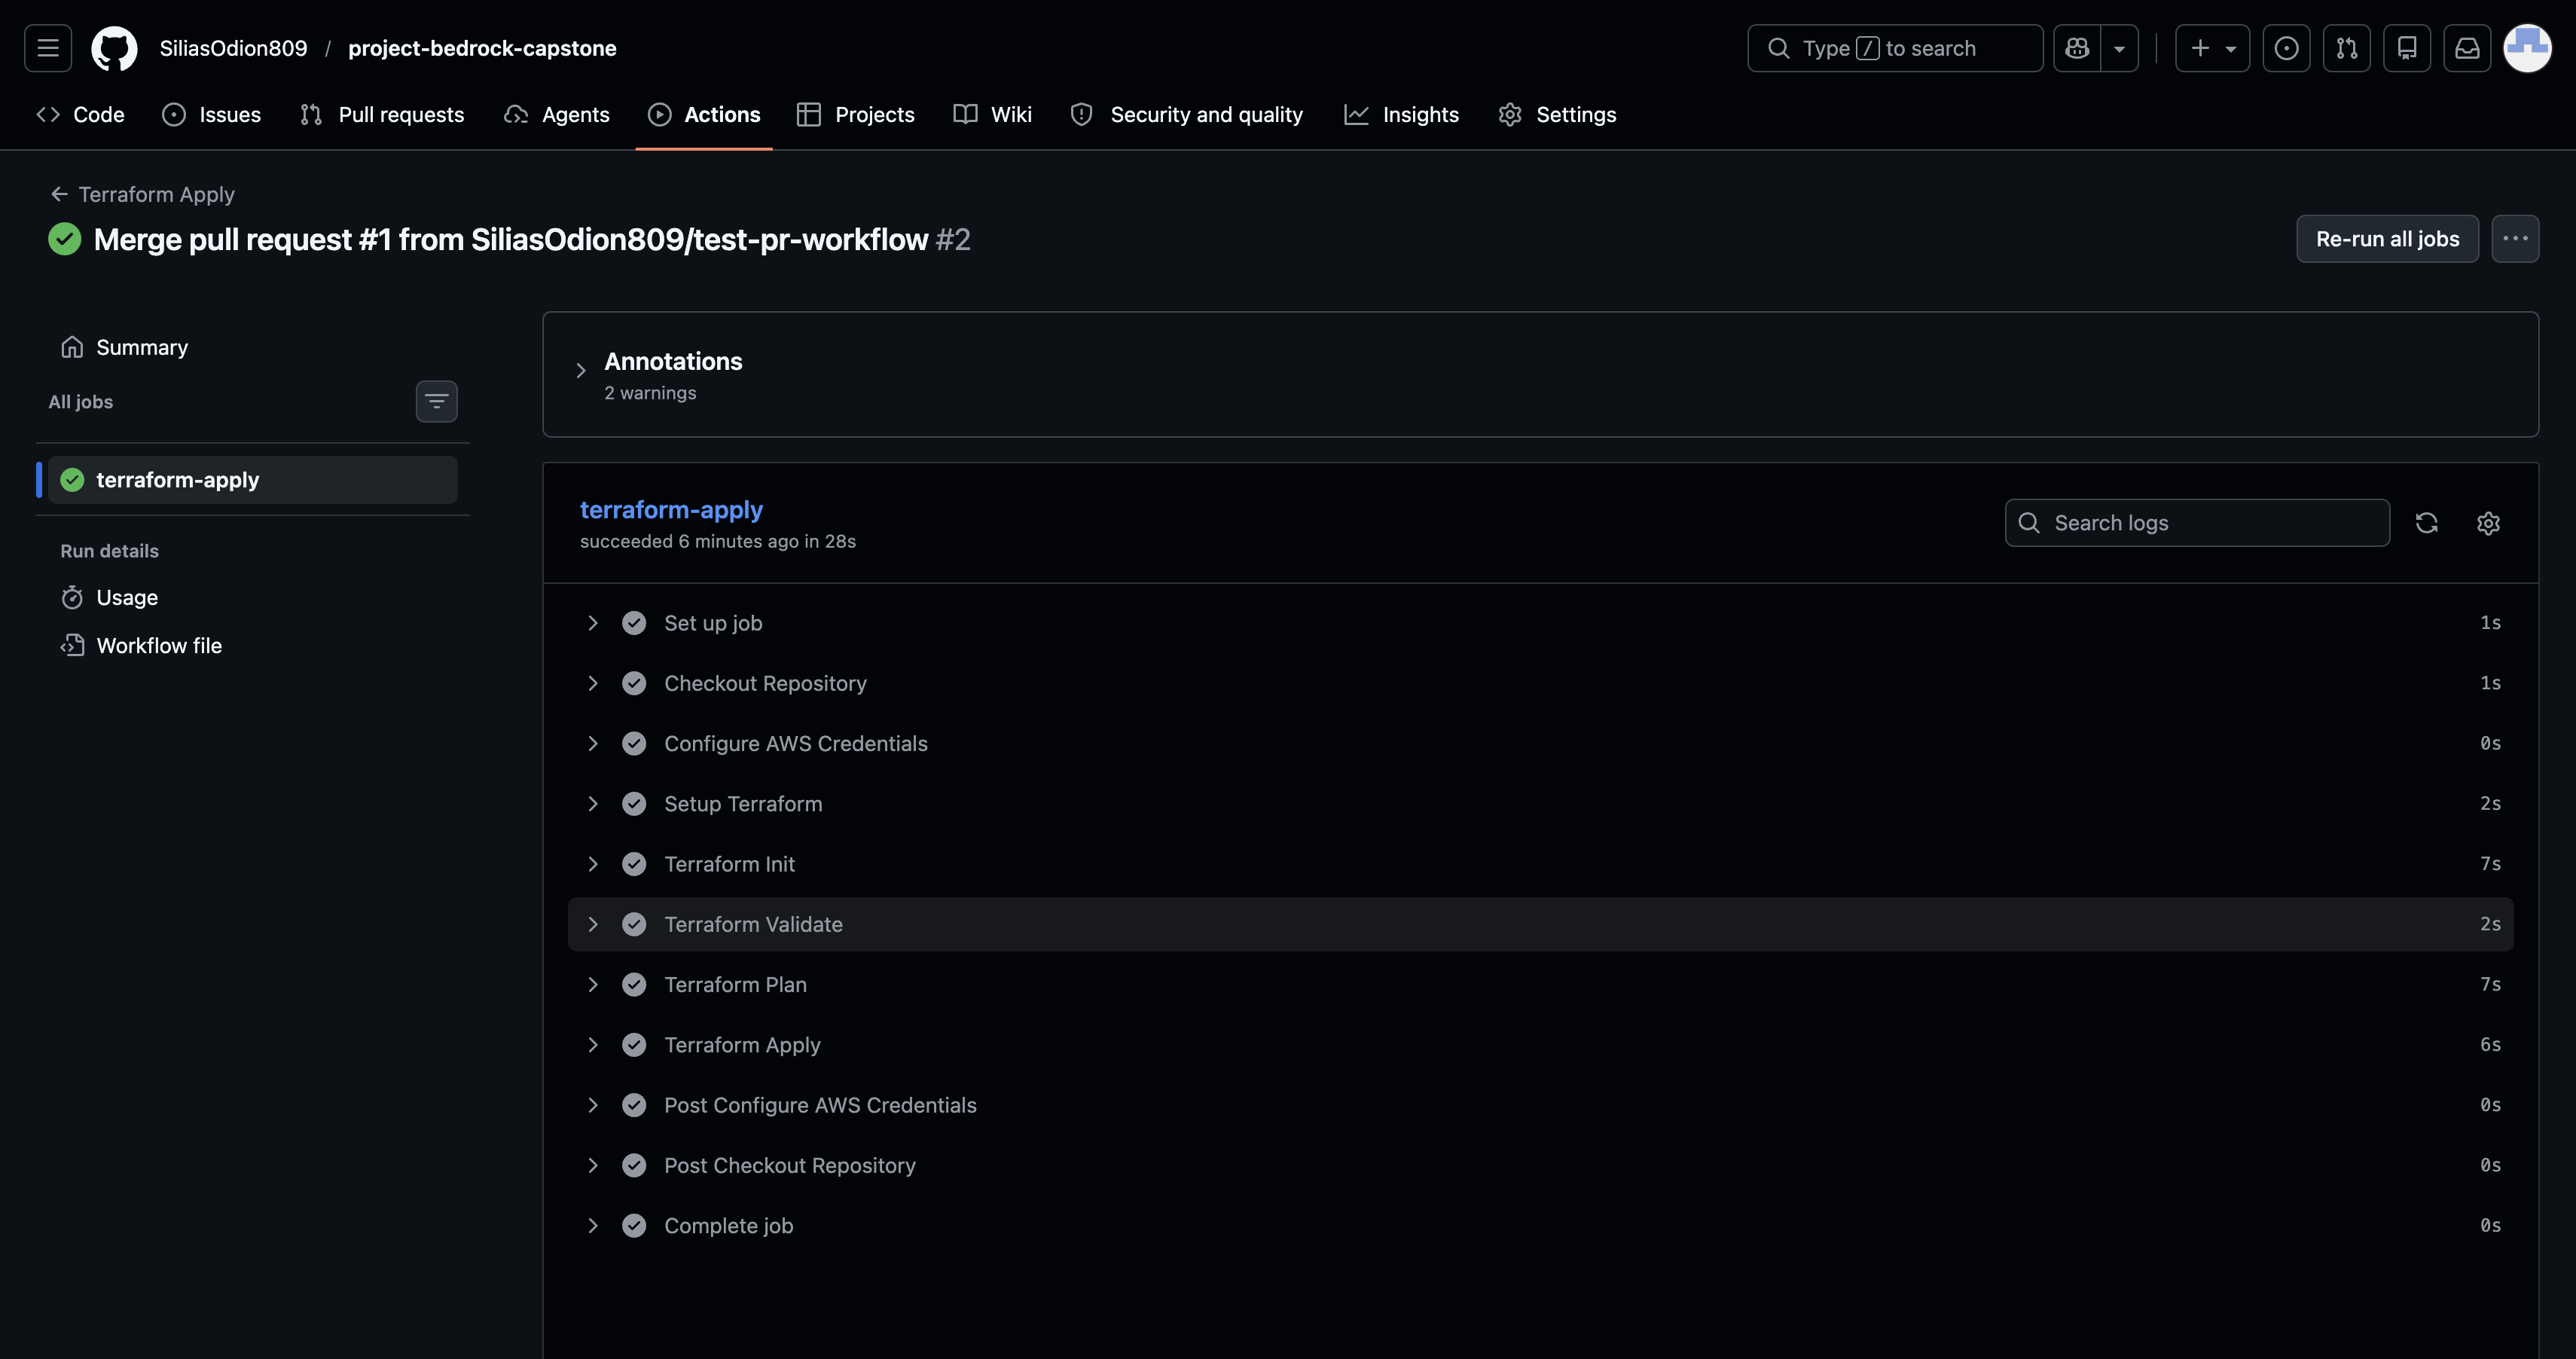
Task: Click green success icon beside run title
Action: (x=65, y=239)
